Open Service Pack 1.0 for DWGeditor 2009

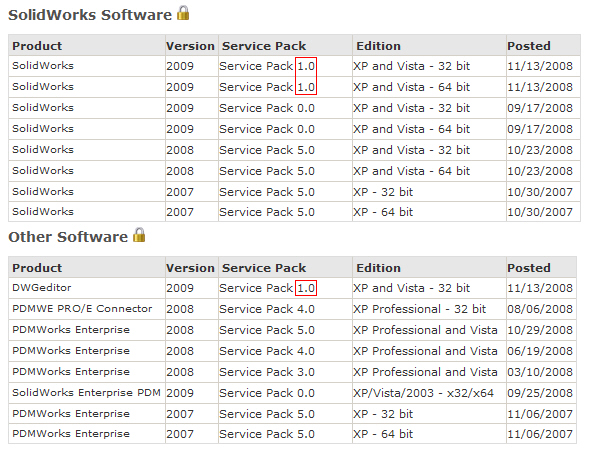pos(267,288)
